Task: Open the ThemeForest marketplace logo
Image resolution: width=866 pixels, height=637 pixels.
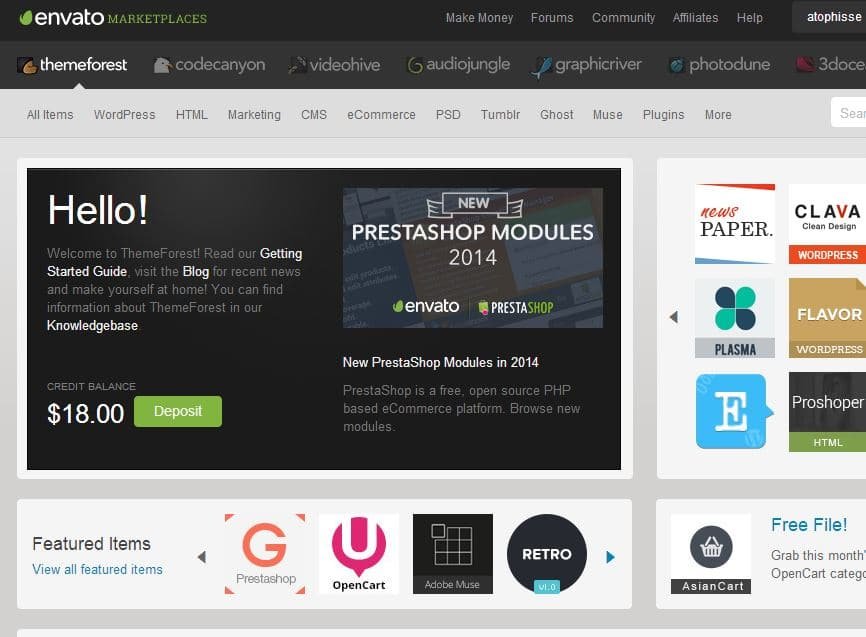Action: tap(72, 65)
